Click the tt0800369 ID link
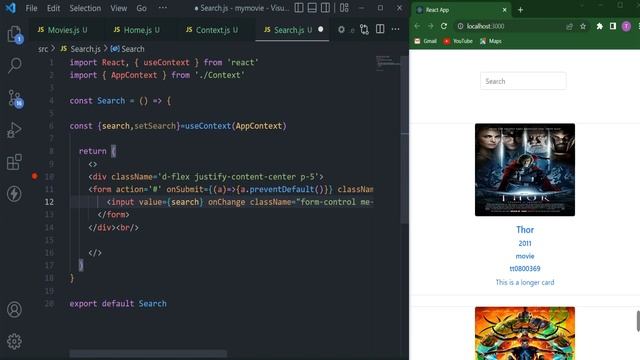The height and width of the screenshot is (360, 640). point(525,269)
